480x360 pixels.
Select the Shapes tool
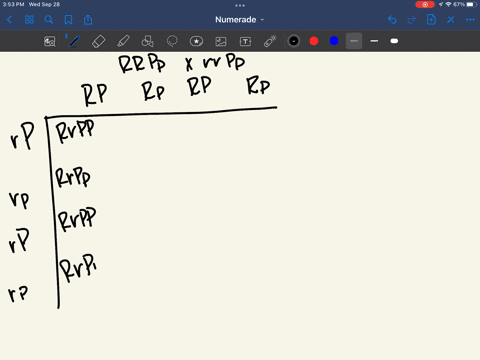[x=147, y=41]
